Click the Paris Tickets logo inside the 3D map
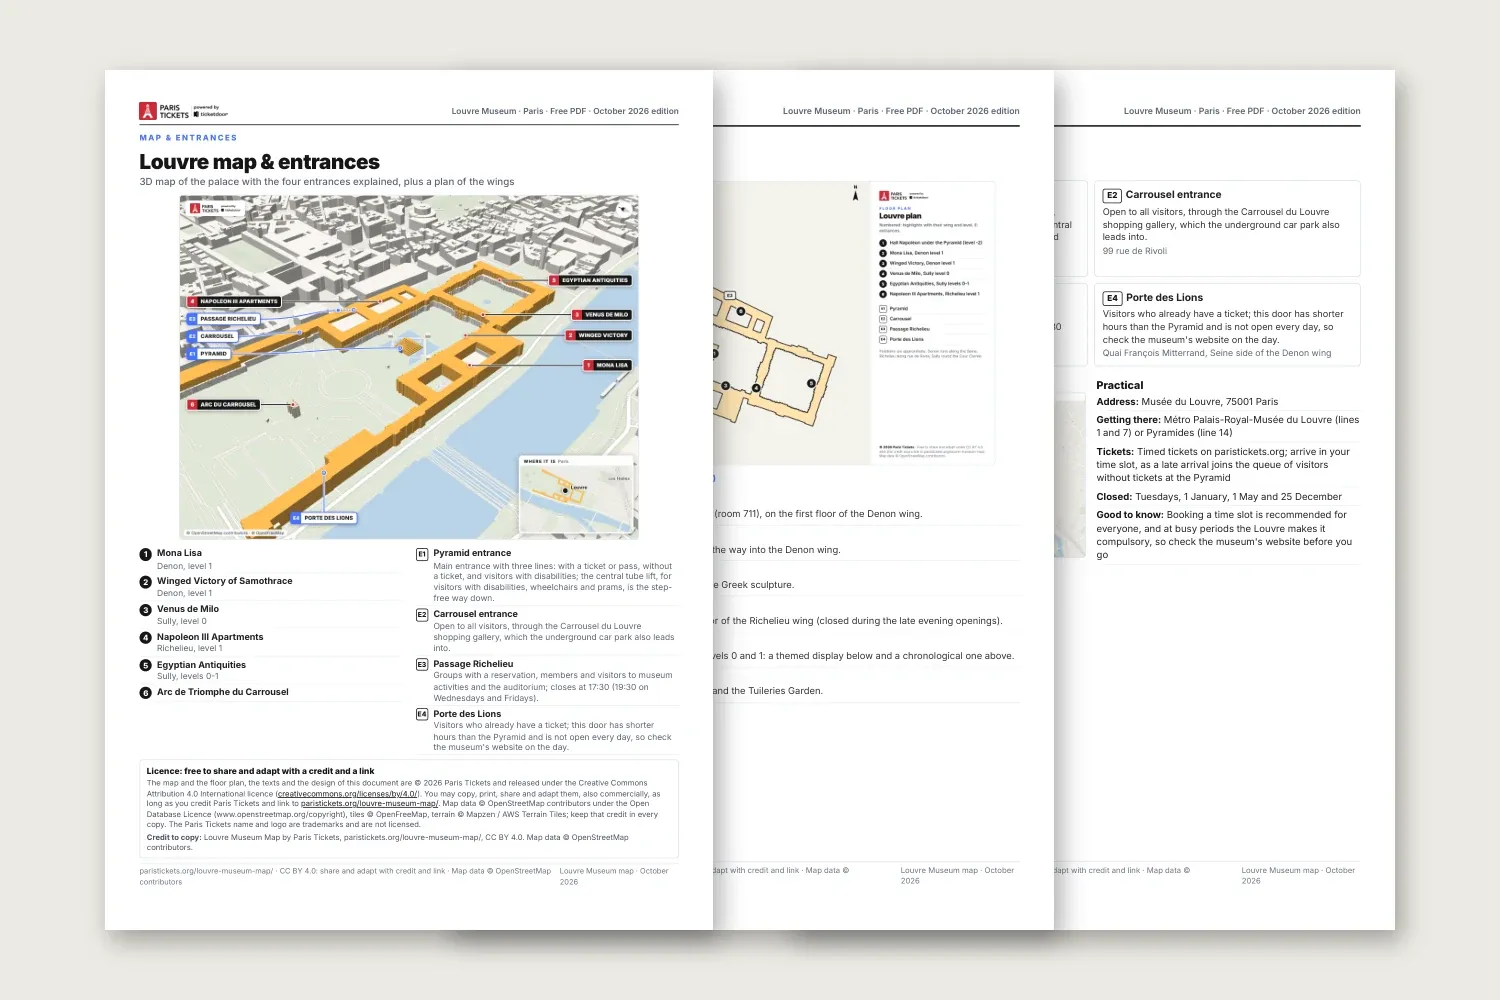This screenshot has width=1500, height=1000. (216, 209)
